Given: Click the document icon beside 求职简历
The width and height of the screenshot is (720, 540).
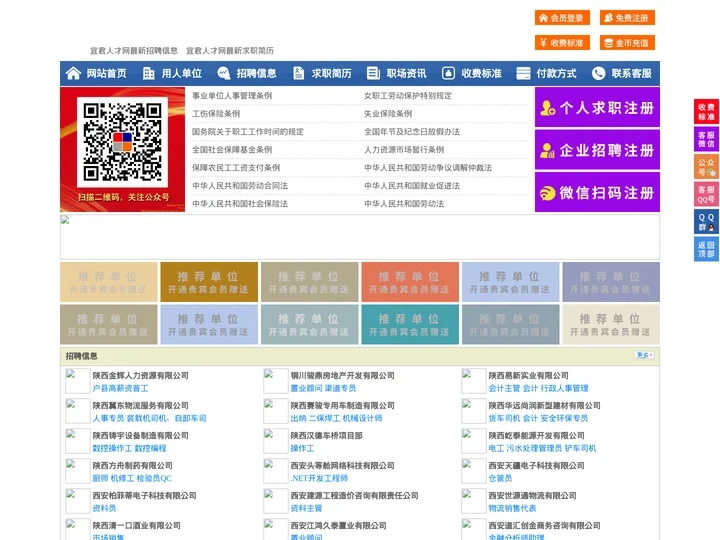Looking at the screenshot, I should [x=298, y=73].
